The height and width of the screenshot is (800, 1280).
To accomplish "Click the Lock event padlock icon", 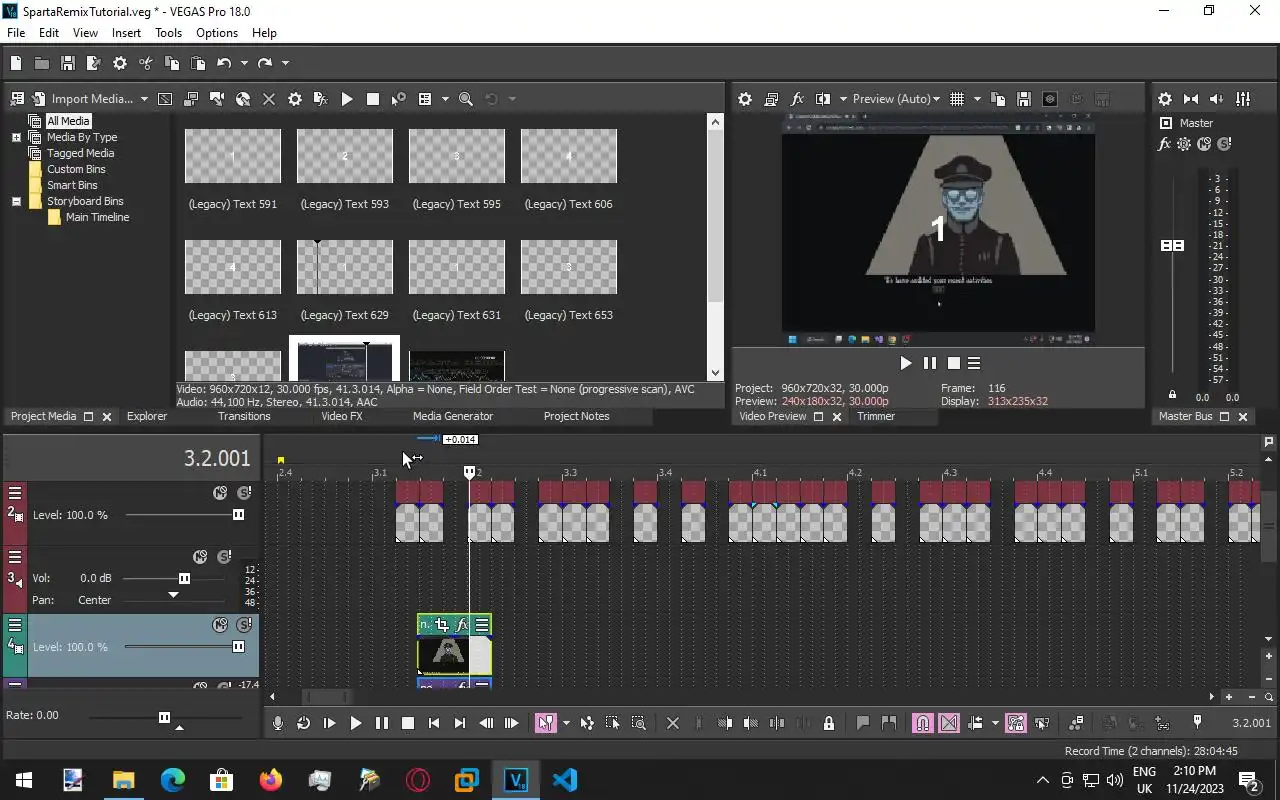I will (829, 723).
